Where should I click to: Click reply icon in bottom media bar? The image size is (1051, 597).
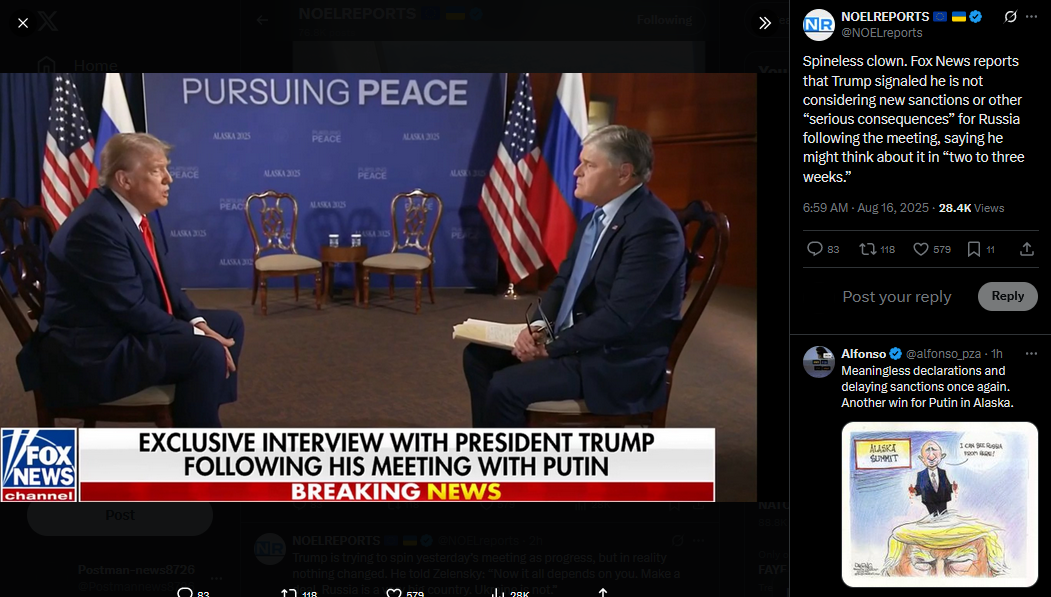[x=185, y=593]
